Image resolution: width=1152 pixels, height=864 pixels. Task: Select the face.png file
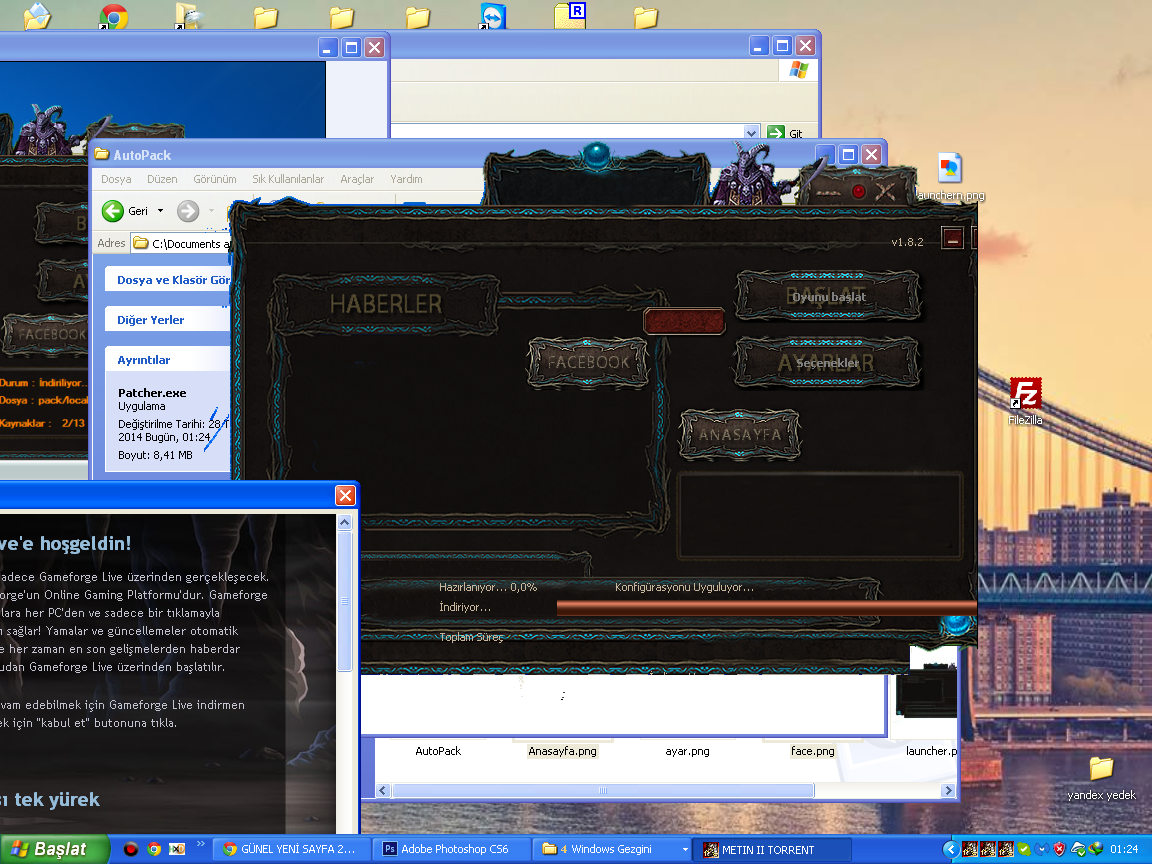click(813, 751)
